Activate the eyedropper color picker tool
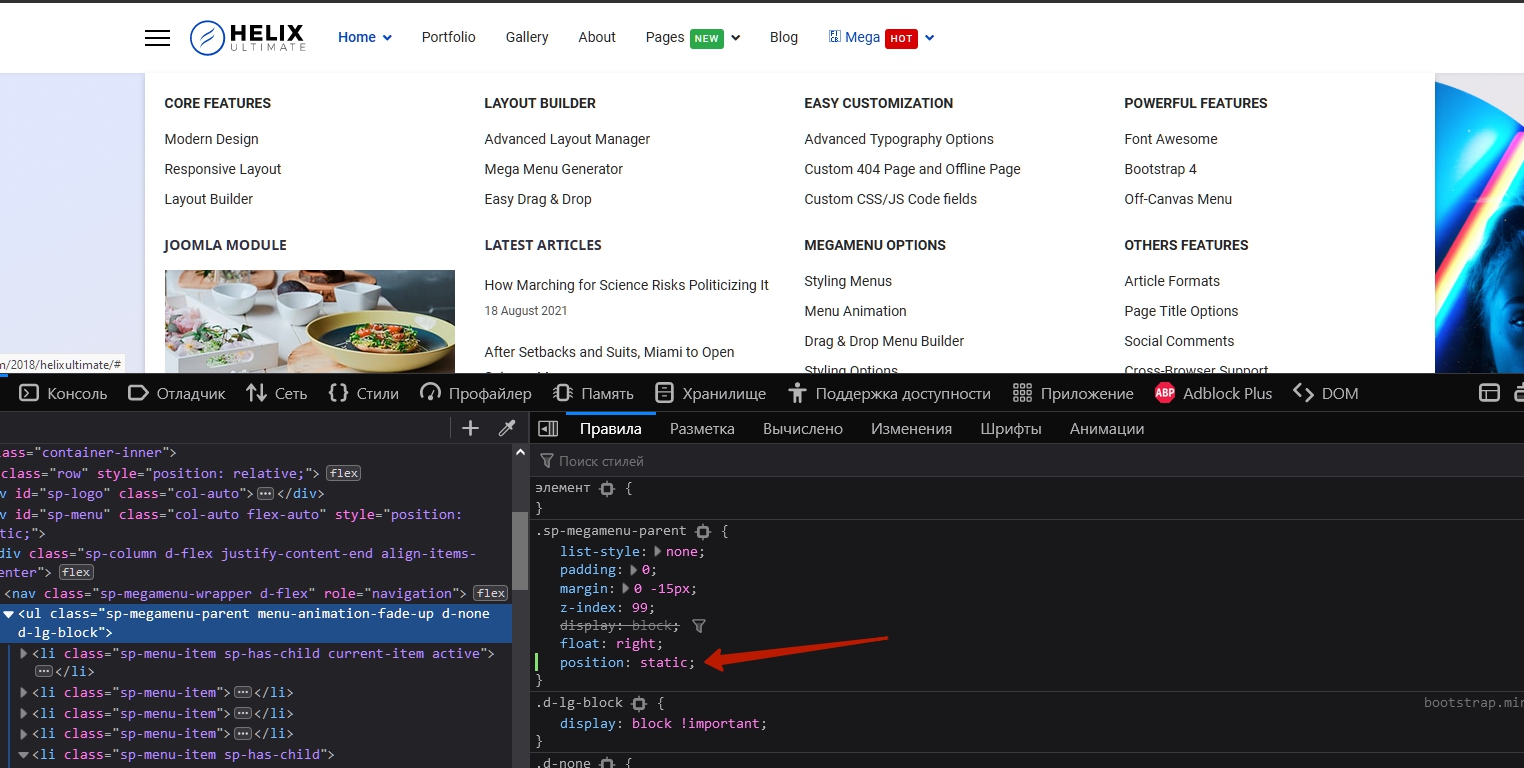The width and height of the screenshot is (1524, 768). tap(507, 429)
